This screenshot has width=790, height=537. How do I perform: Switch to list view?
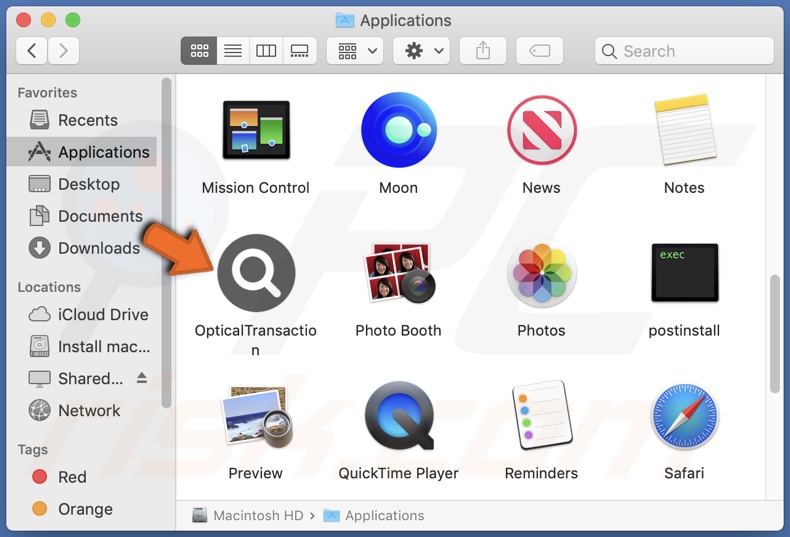[233, 51]
